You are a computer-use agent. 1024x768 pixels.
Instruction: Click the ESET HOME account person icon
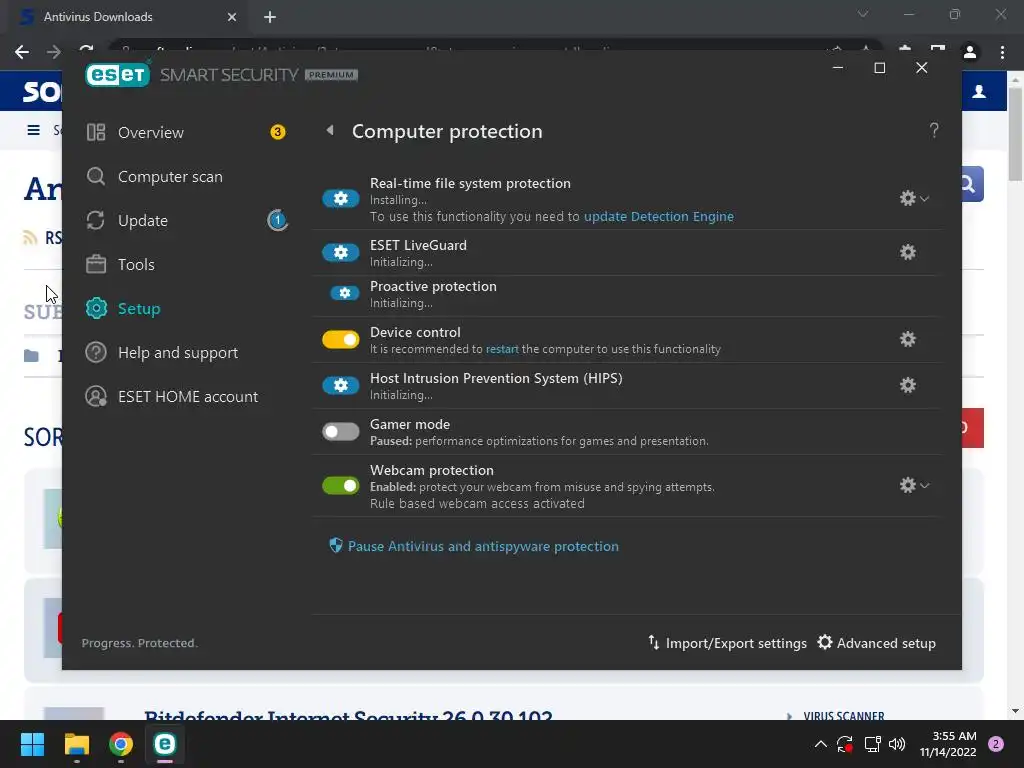[96, 396]
